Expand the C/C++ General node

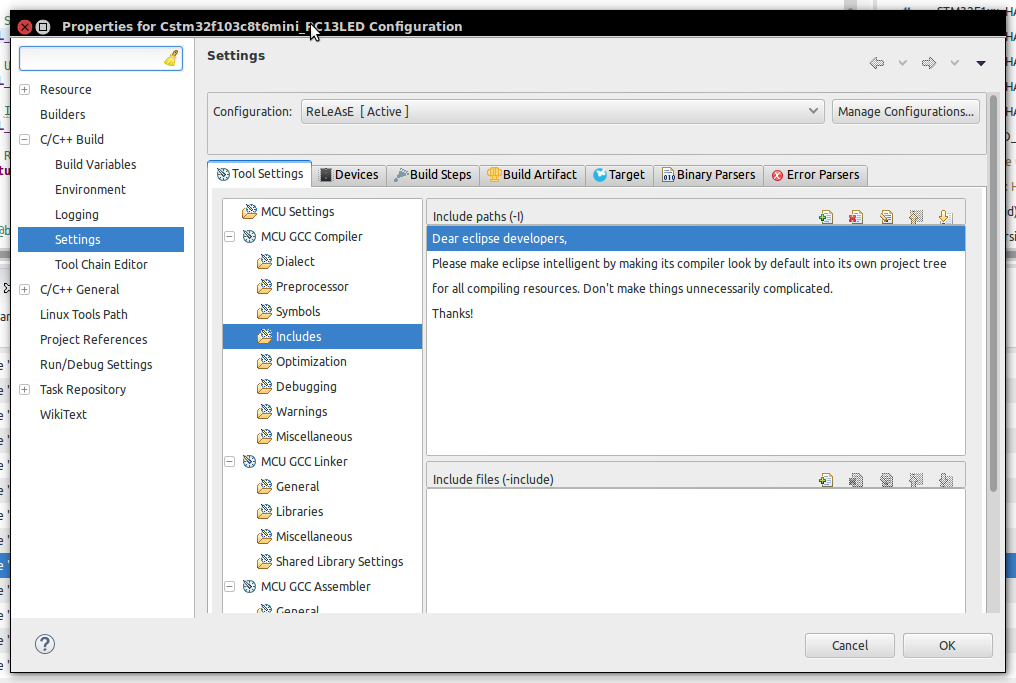(25, 290)
